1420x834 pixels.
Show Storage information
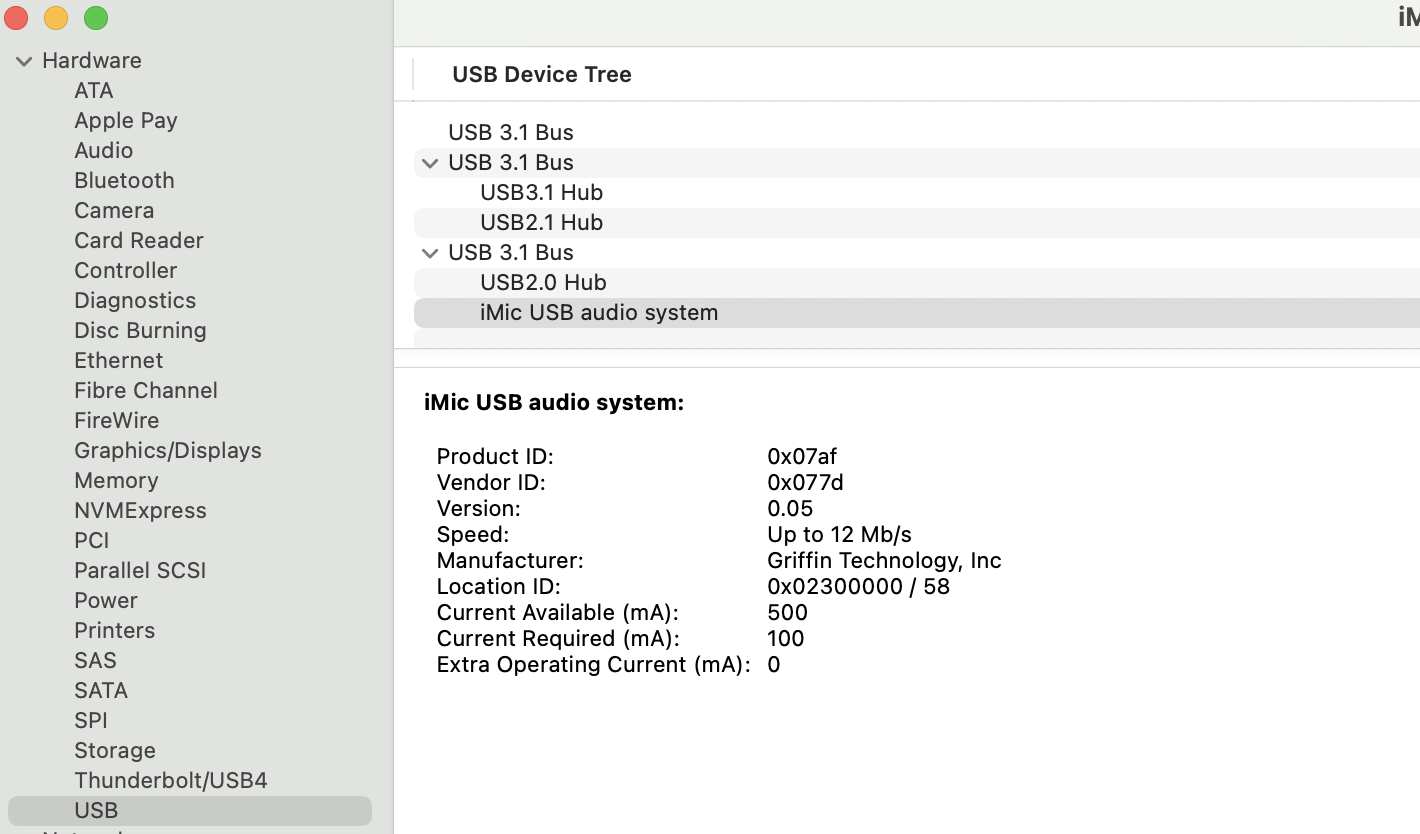(x=115, y=750)
